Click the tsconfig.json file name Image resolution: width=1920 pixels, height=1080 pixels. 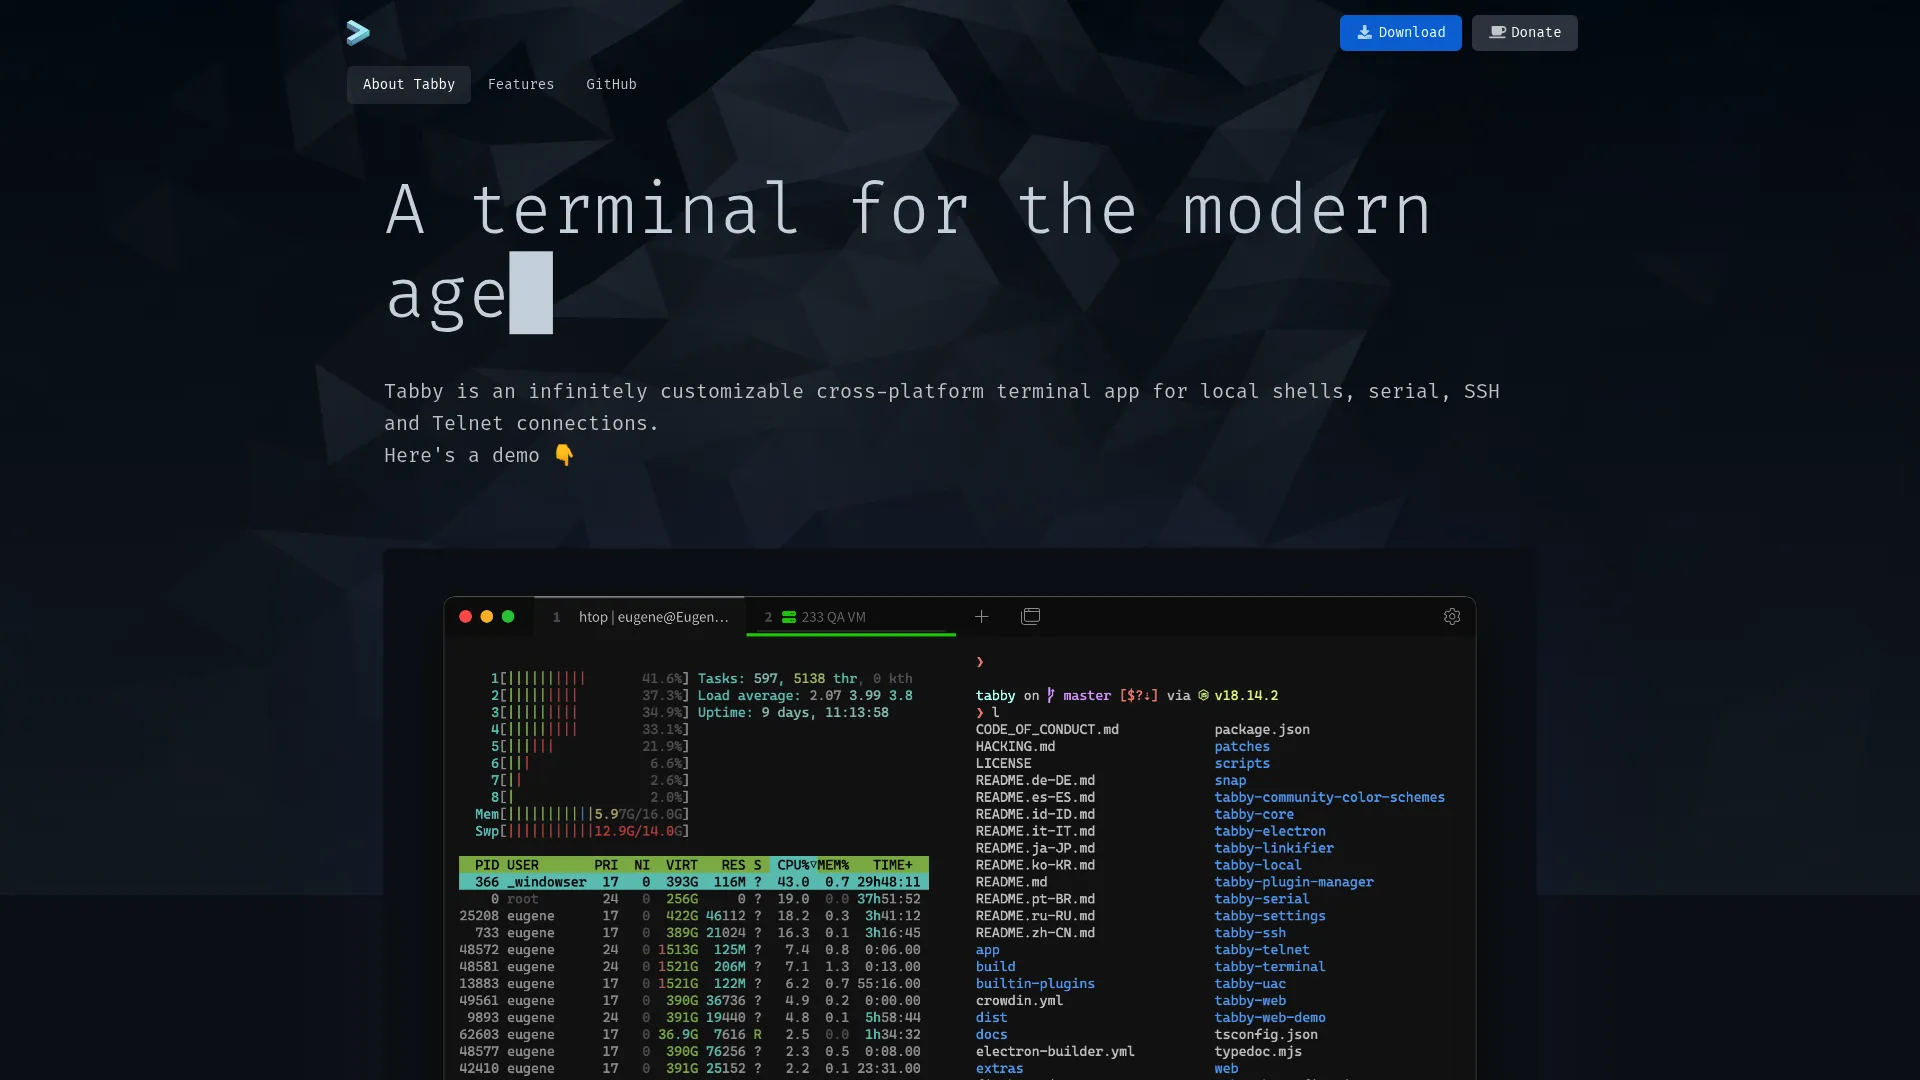(1266, 1035)
